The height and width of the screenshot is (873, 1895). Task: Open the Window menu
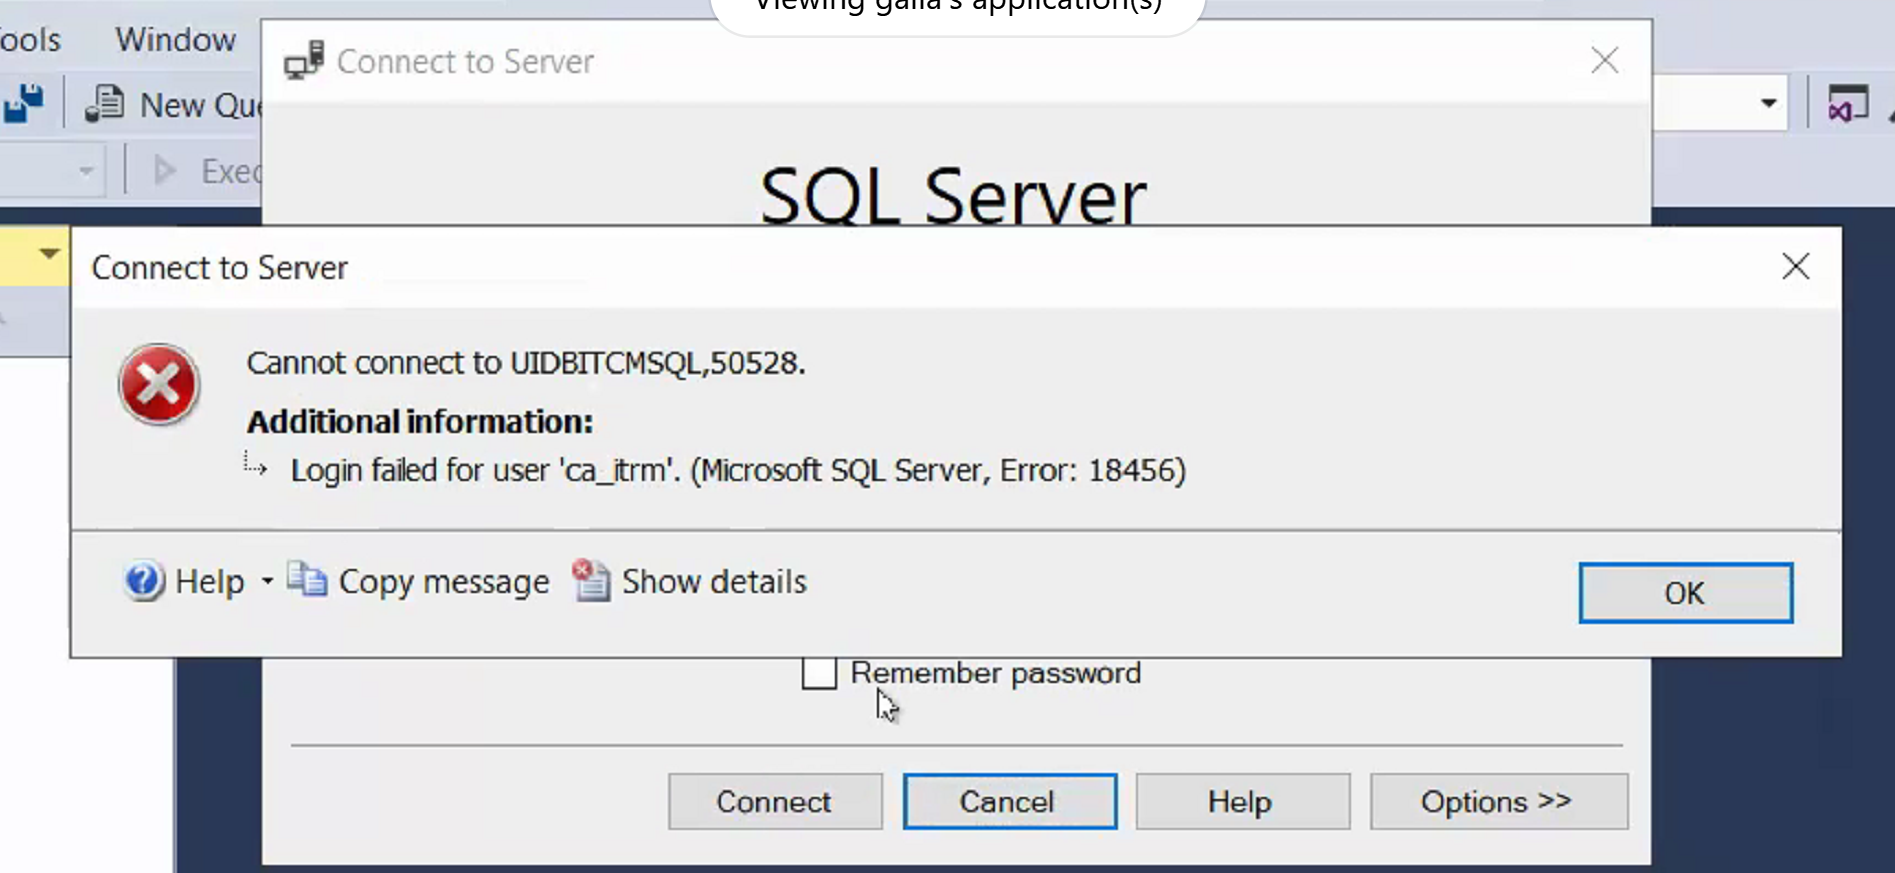click(175, 40)
